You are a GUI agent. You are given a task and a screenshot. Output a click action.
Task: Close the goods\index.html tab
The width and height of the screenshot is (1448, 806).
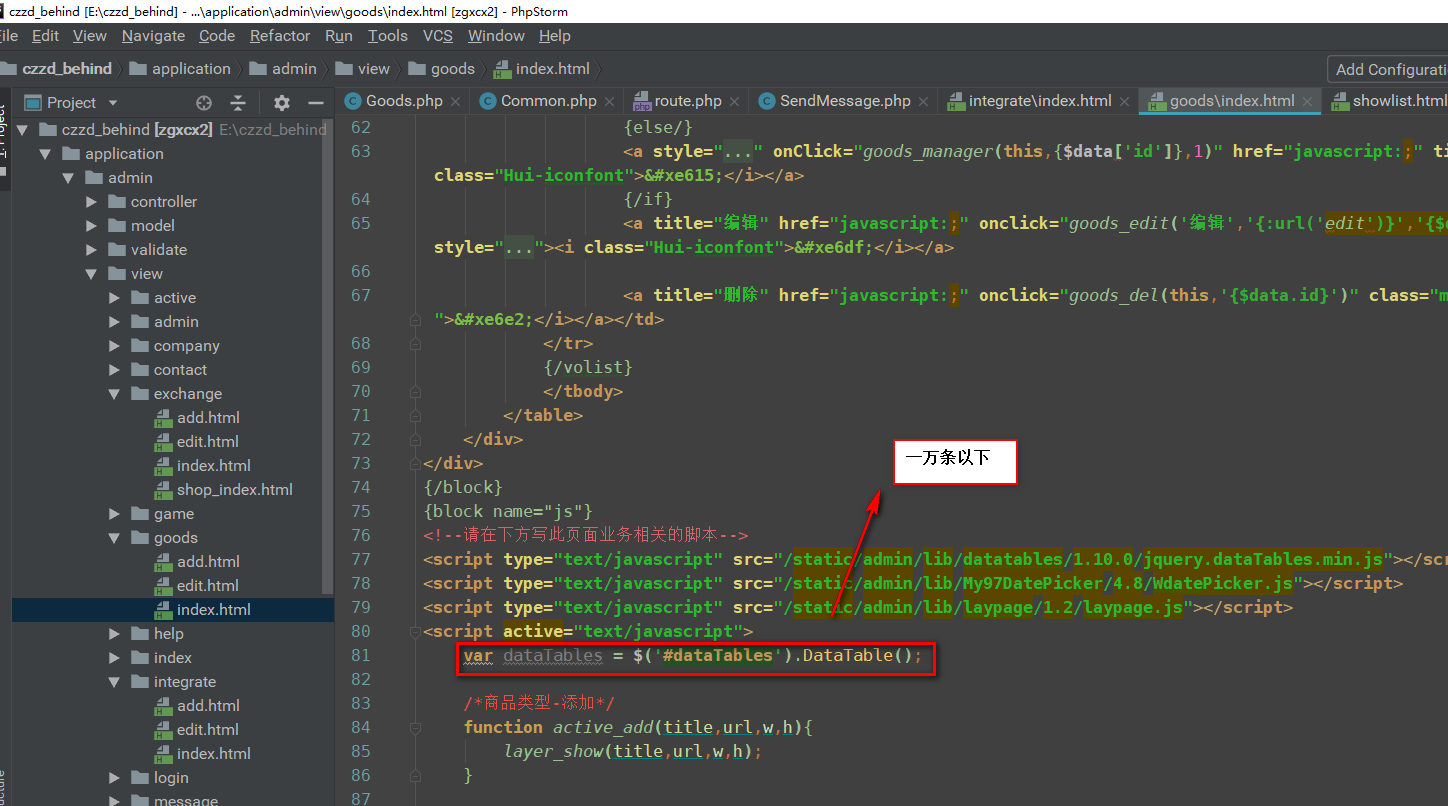tap(1307, 101)
